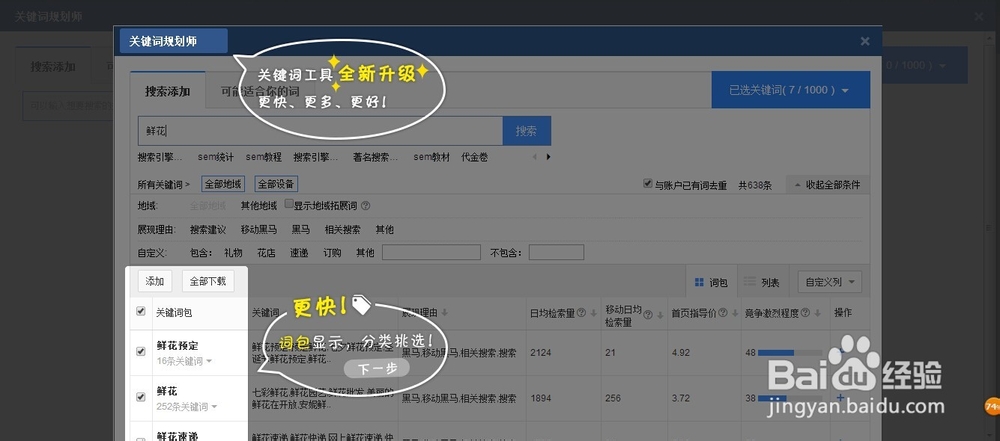This screenshot has width=1000, height=441.
Task: Click sort arrow for 移动日均检索量 column
Action: [x=659, y=315]
